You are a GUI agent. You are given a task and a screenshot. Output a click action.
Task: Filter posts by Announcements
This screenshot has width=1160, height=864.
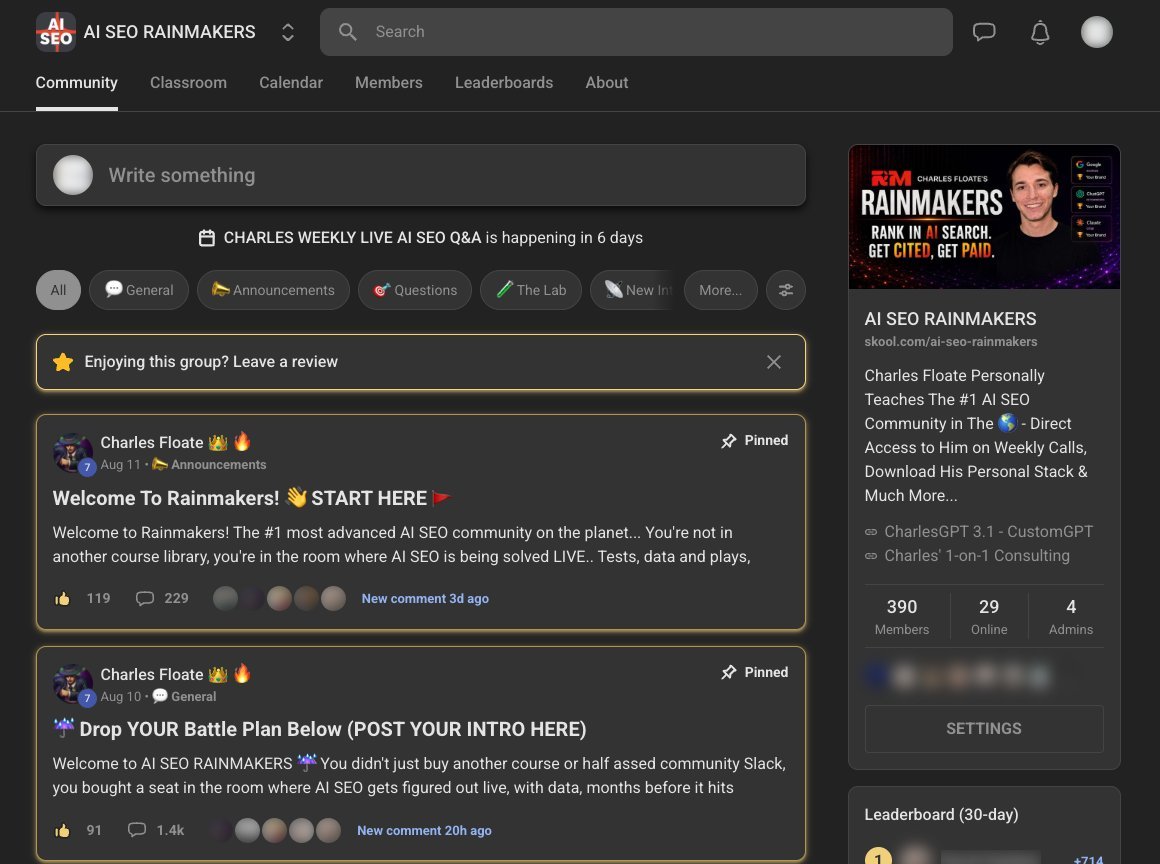[x=273, y=290]
